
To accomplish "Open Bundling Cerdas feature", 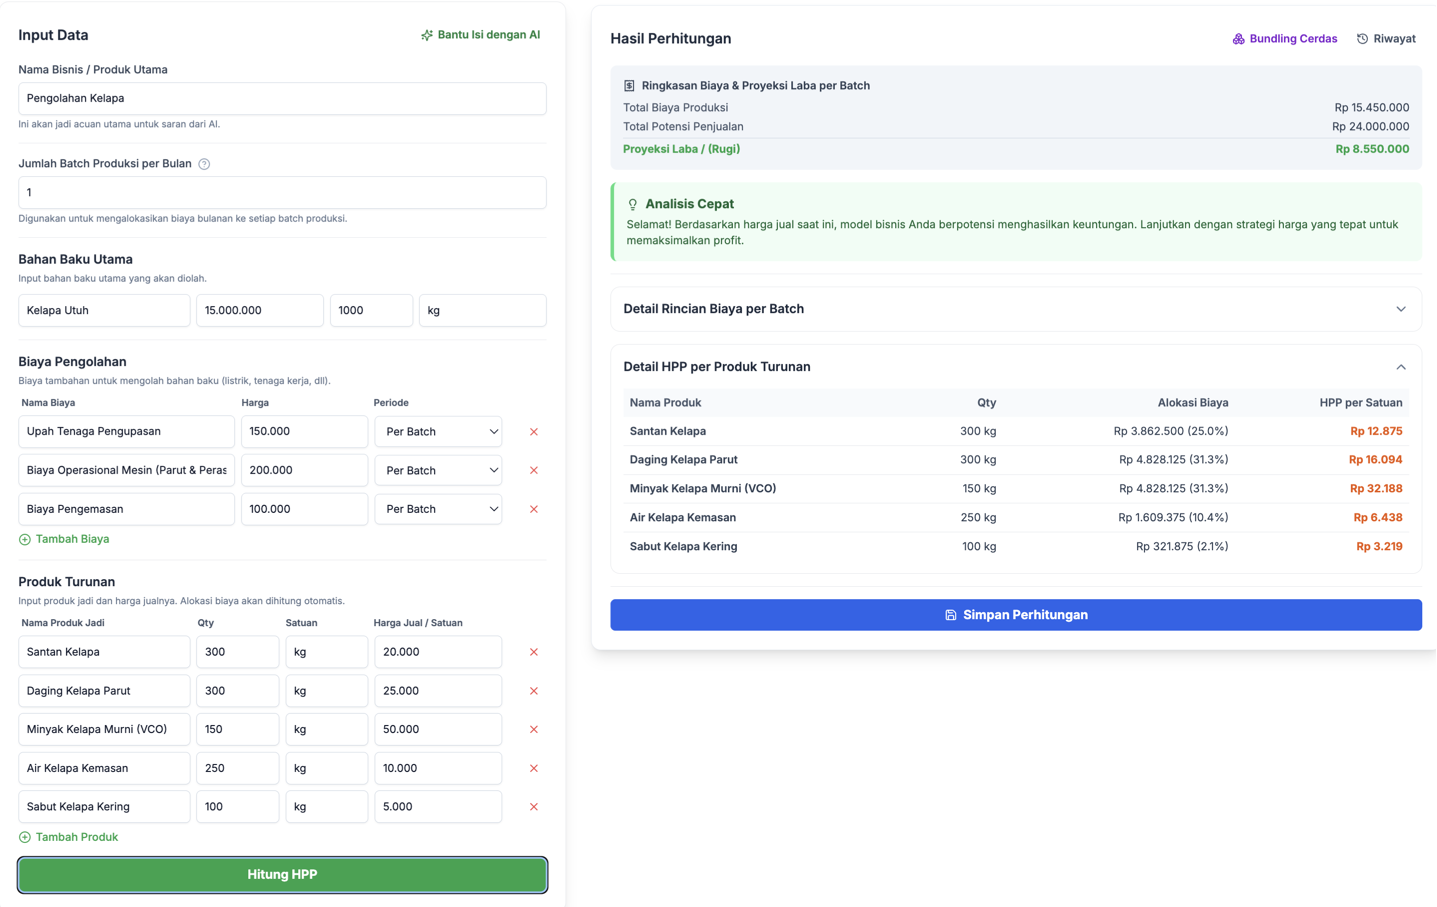I will tap(1284, 39).
